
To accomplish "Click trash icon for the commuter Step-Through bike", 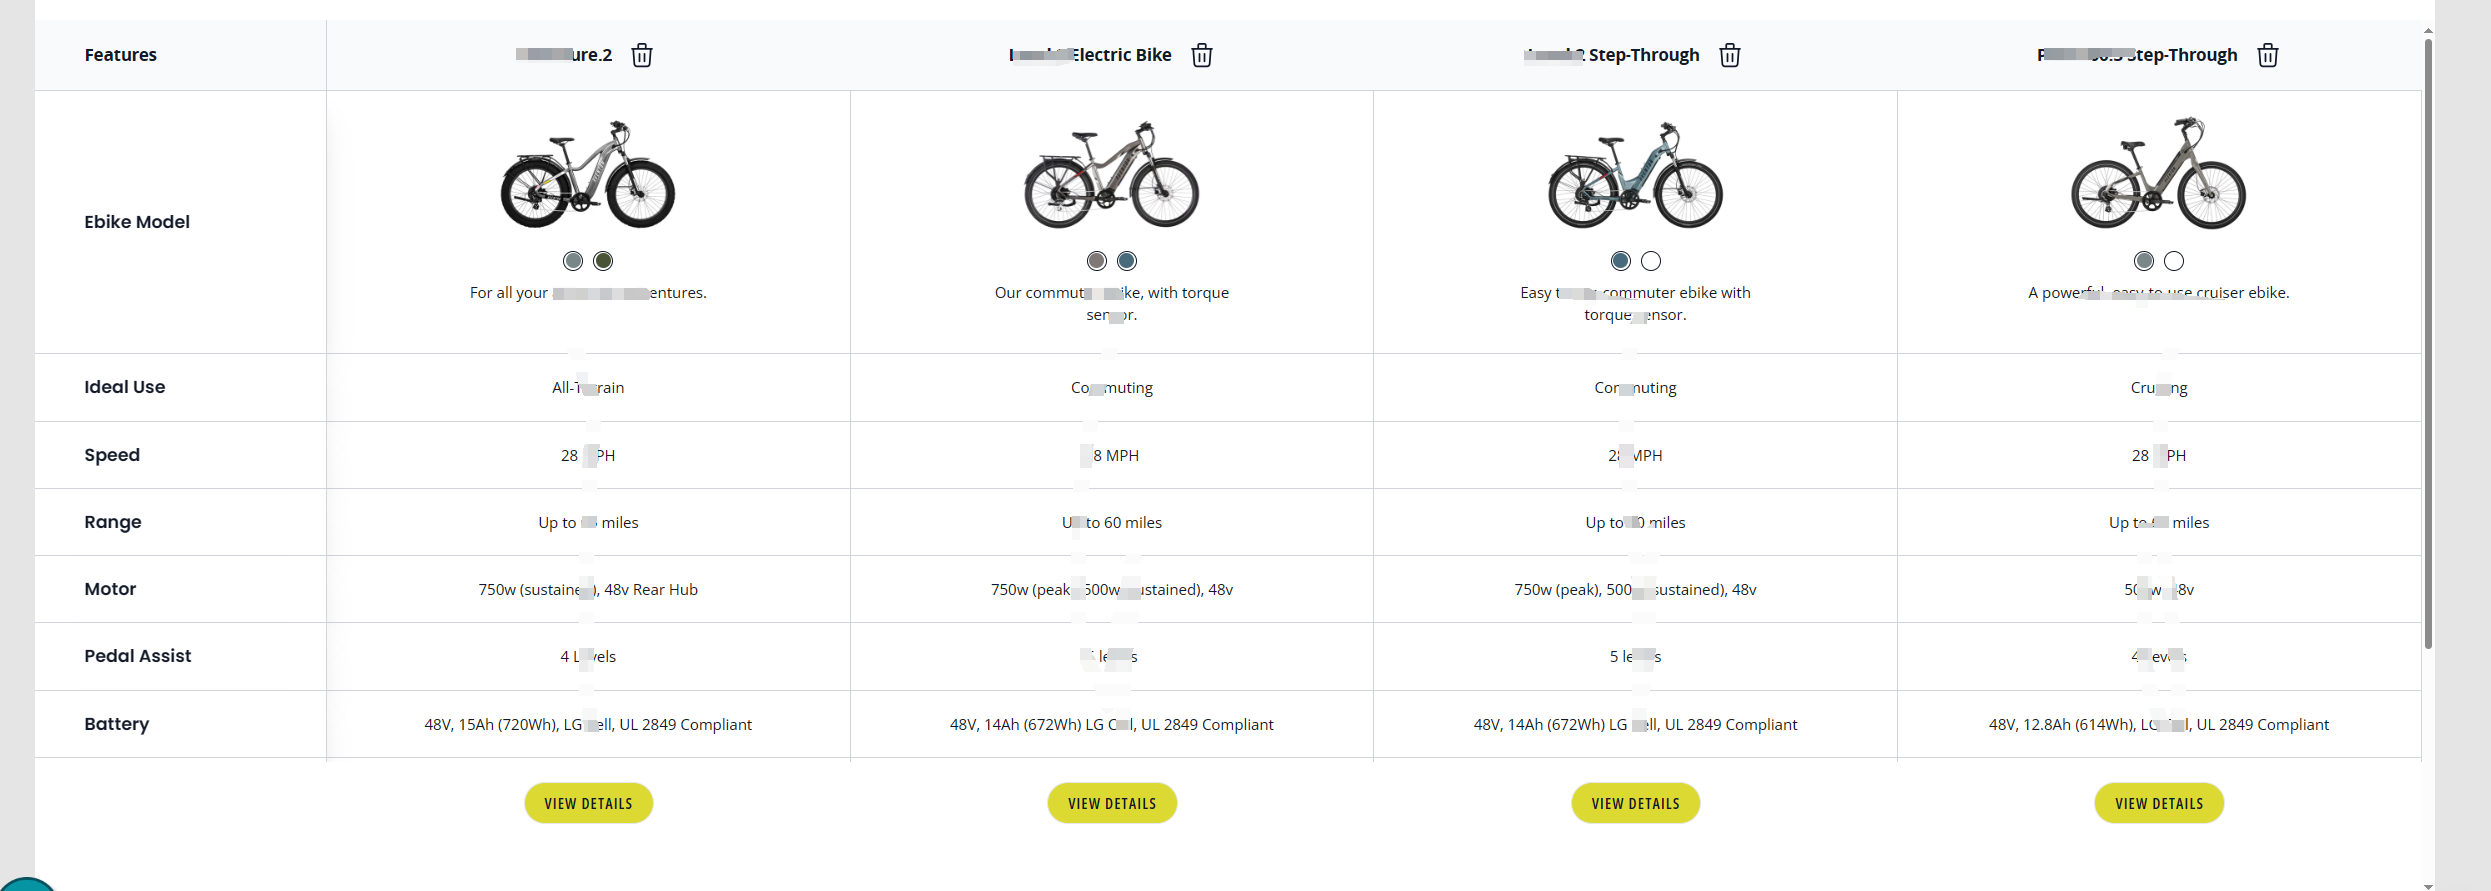I will (1729, 56).
